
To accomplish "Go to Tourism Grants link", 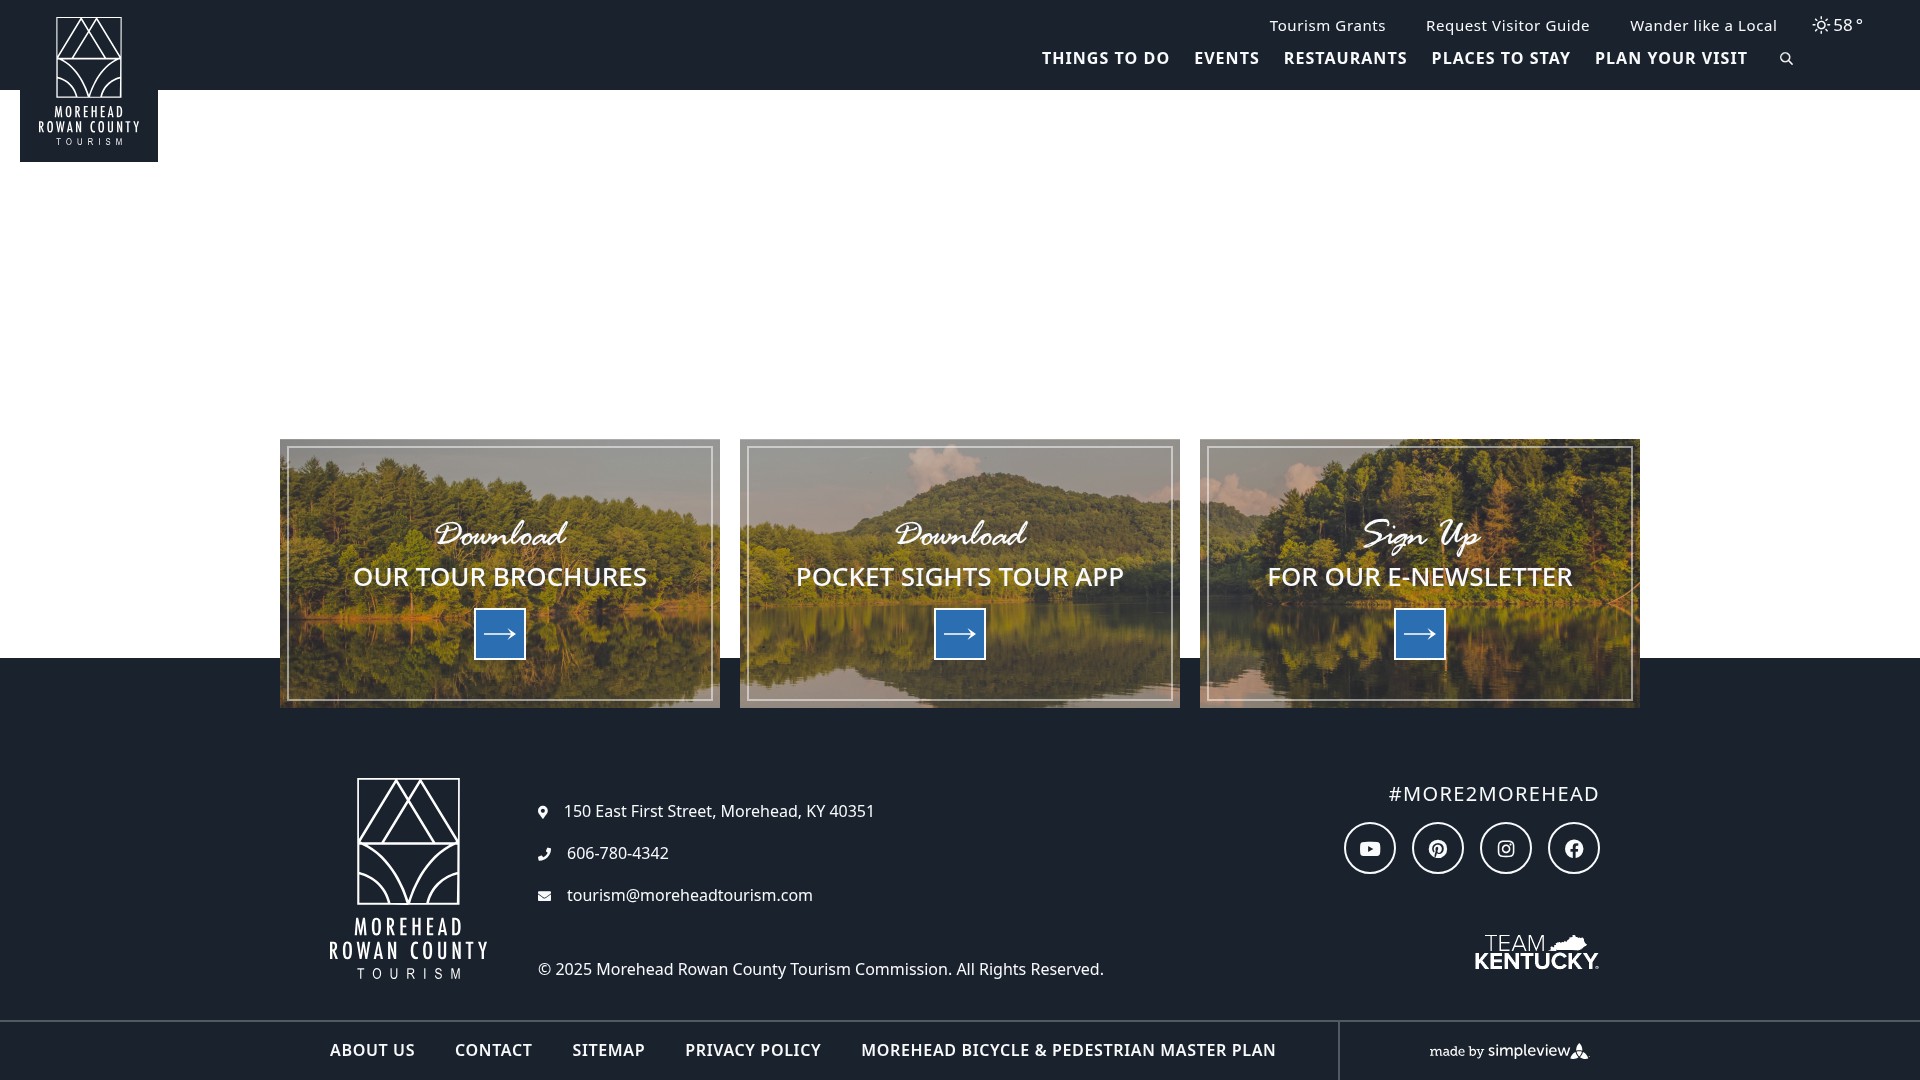I will click(x=1328, y=25).
